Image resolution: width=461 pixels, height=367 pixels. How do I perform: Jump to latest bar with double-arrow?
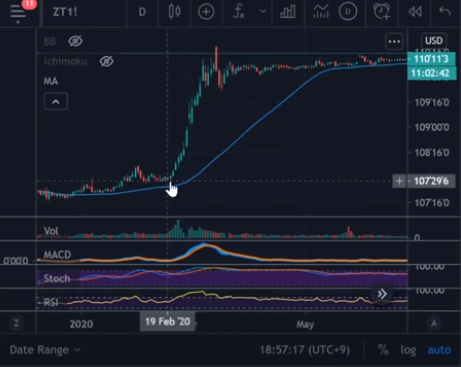pyautogui.click(x=382, y=294)
